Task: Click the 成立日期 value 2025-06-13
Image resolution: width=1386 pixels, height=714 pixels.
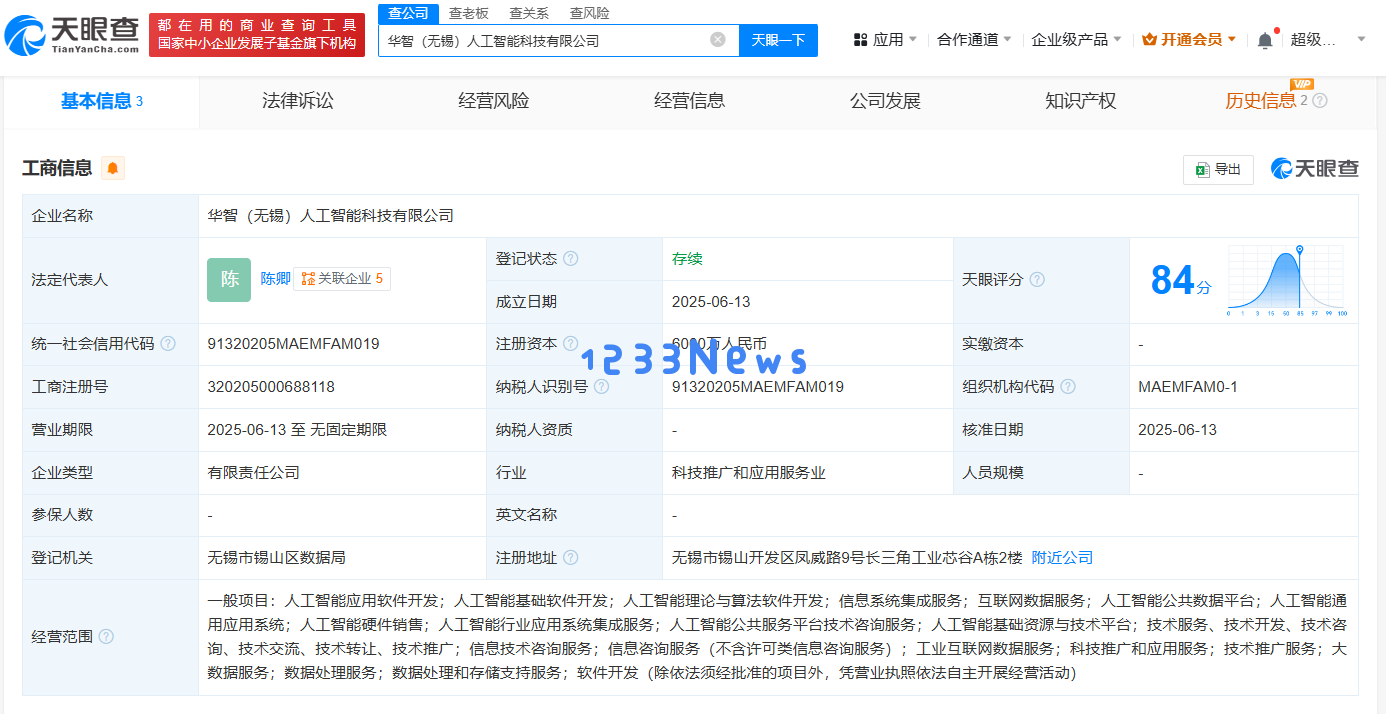Action: pos(711,302)
